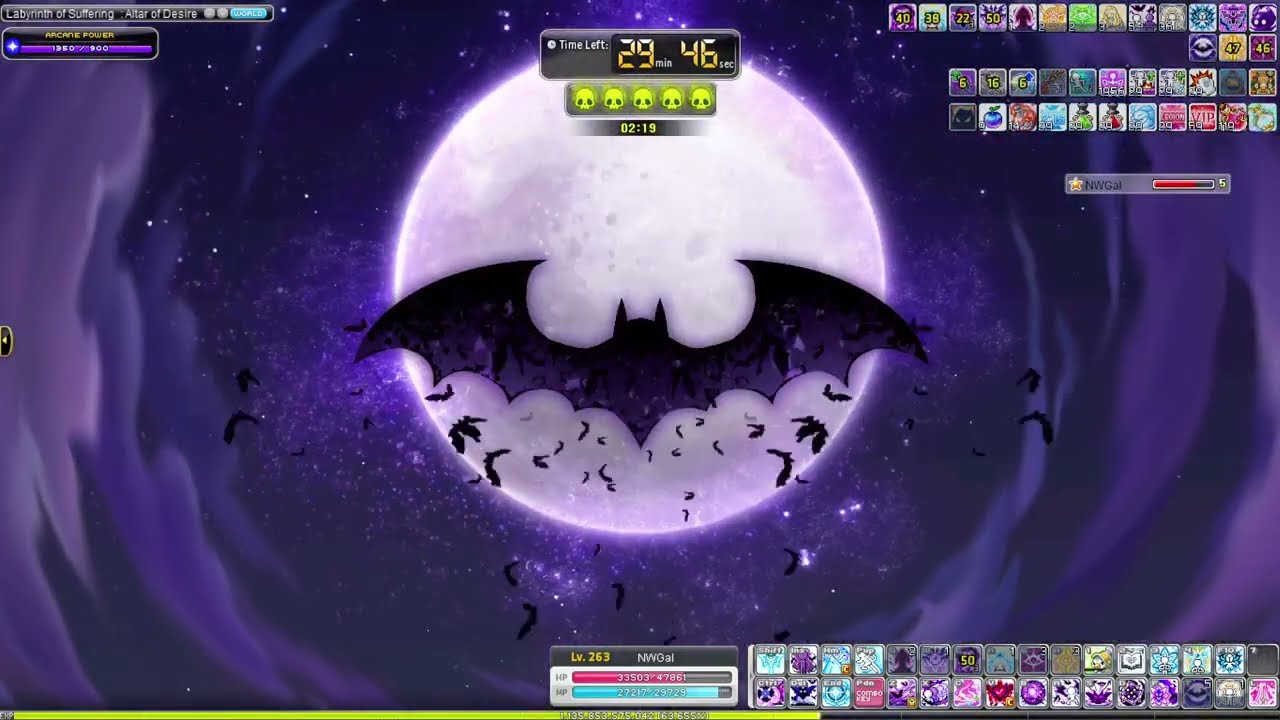Click the blue MP bar

(651, 692)
